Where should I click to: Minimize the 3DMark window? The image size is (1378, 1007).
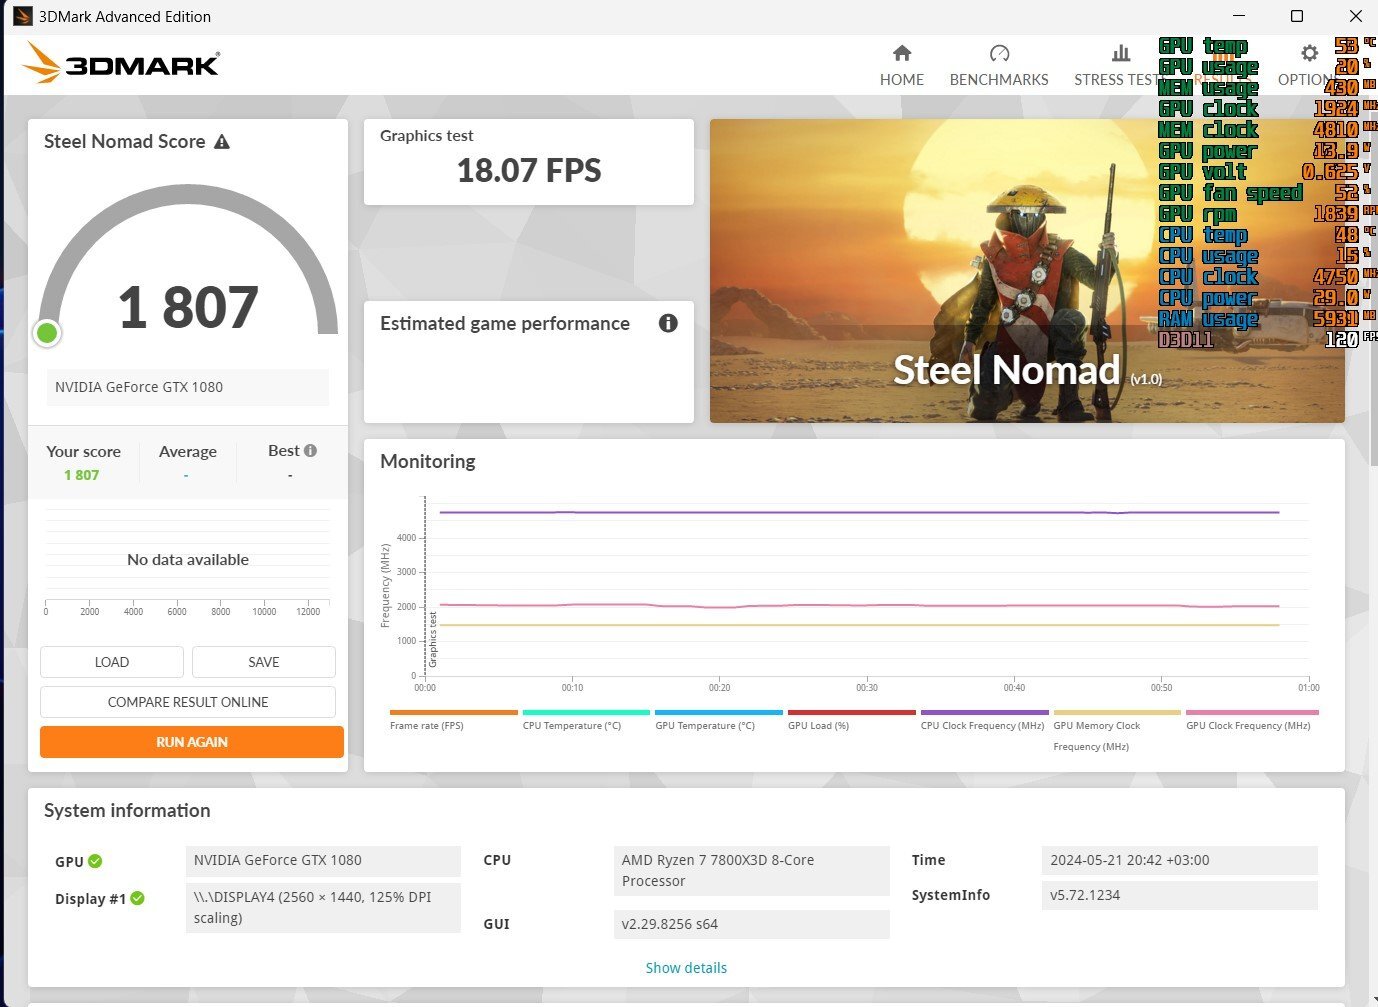tap(1239, 16)
